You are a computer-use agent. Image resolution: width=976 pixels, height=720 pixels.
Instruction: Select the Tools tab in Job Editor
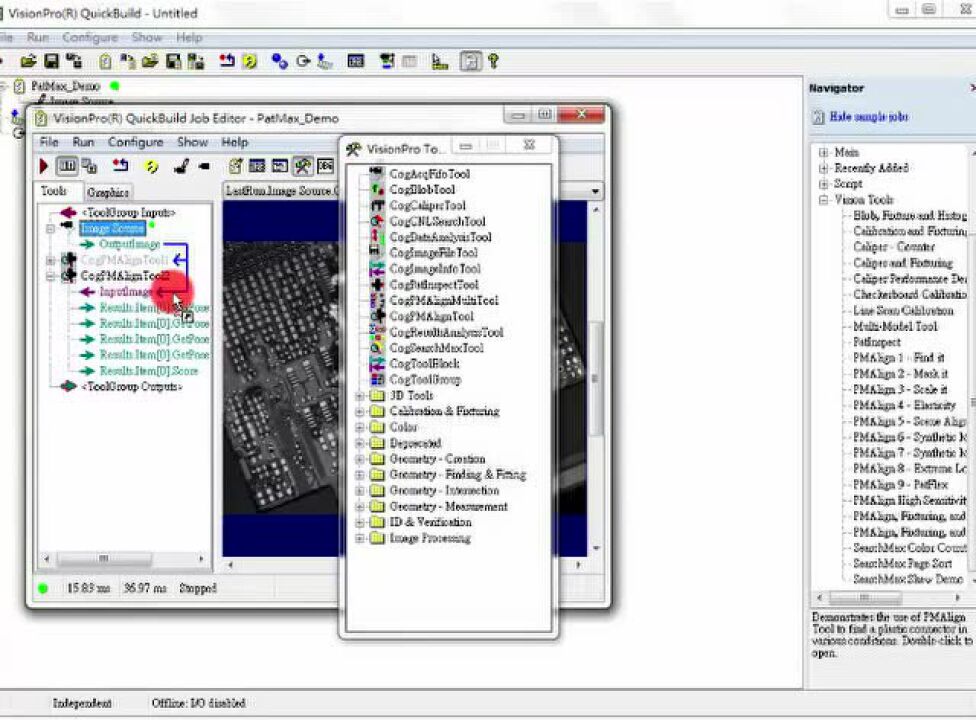point(54,191)
